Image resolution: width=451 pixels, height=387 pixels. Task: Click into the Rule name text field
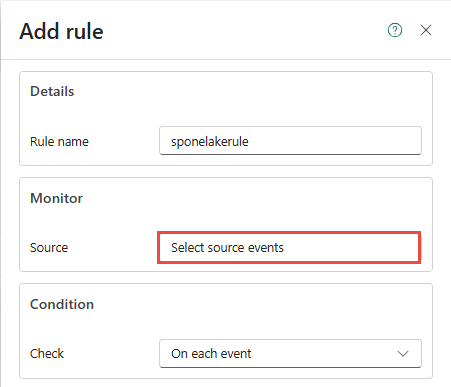tap(290, 141)
